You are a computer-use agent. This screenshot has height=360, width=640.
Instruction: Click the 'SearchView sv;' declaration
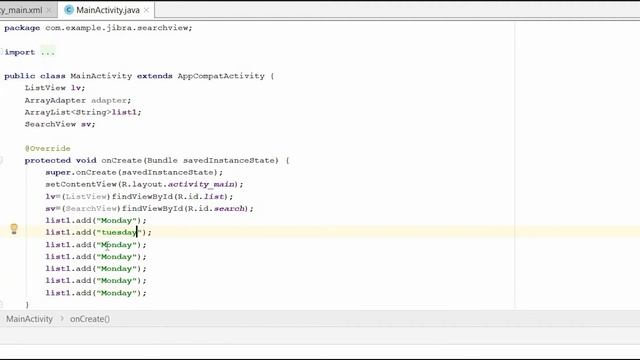tap(60, 124)
